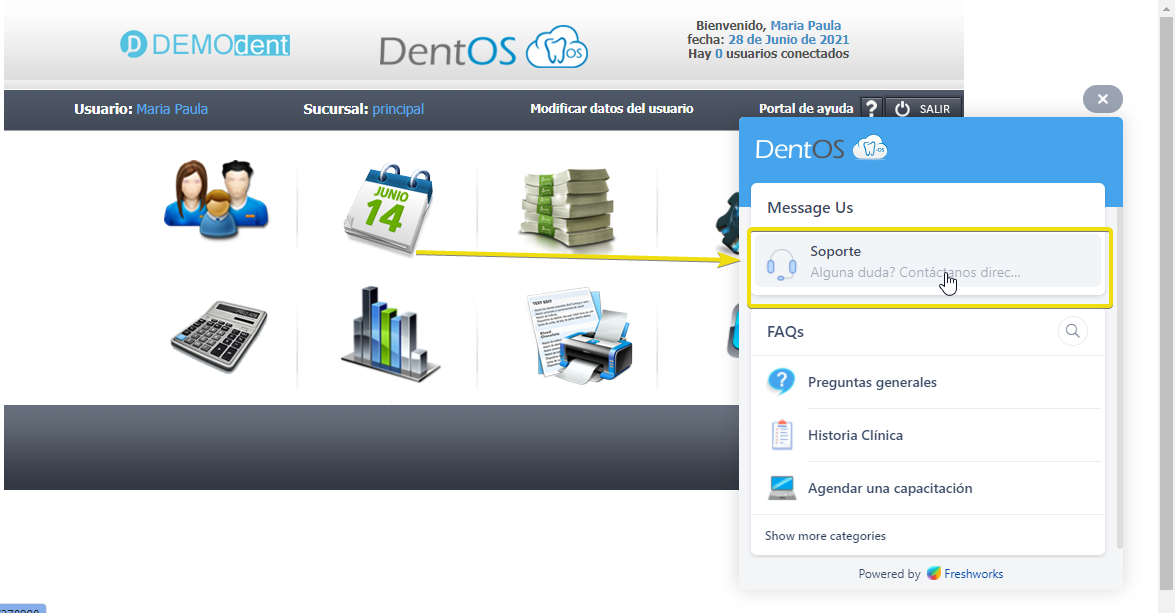Image resolution: width=1175 pixels, height=613 pixels.
Task: Open the bar chart statistics icon
Action: click(390, 333)
